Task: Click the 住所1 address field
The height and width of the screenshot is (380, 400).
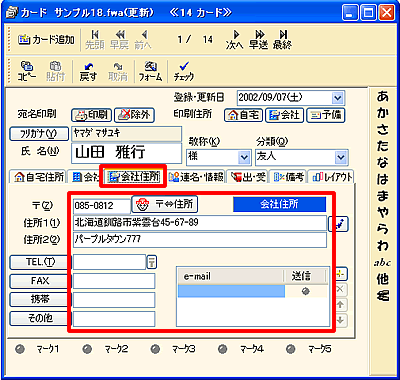Action: [200, 223]
